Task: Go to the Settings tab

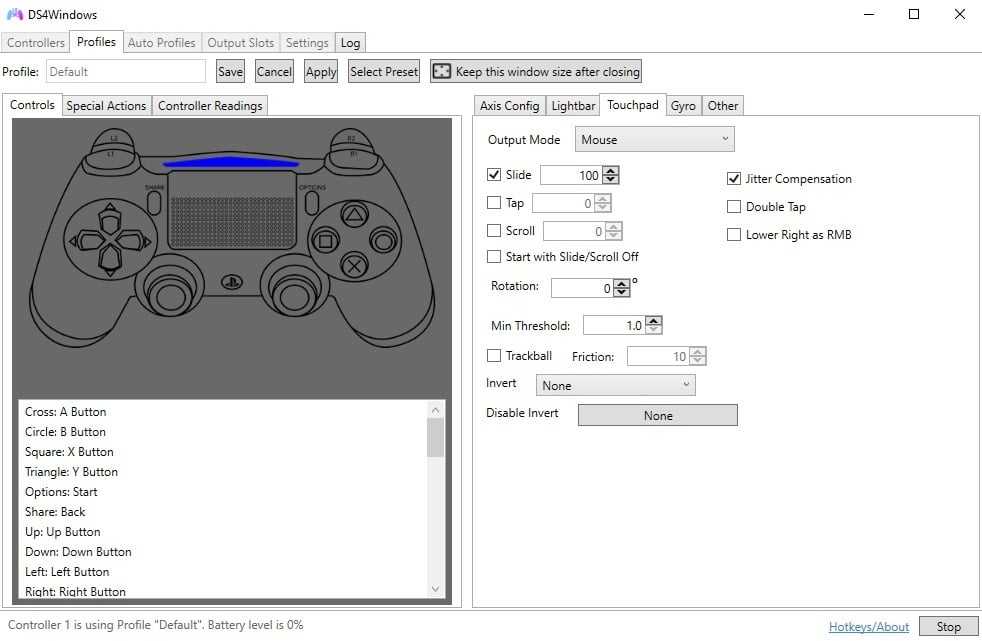Action: (x=307, y=43)
